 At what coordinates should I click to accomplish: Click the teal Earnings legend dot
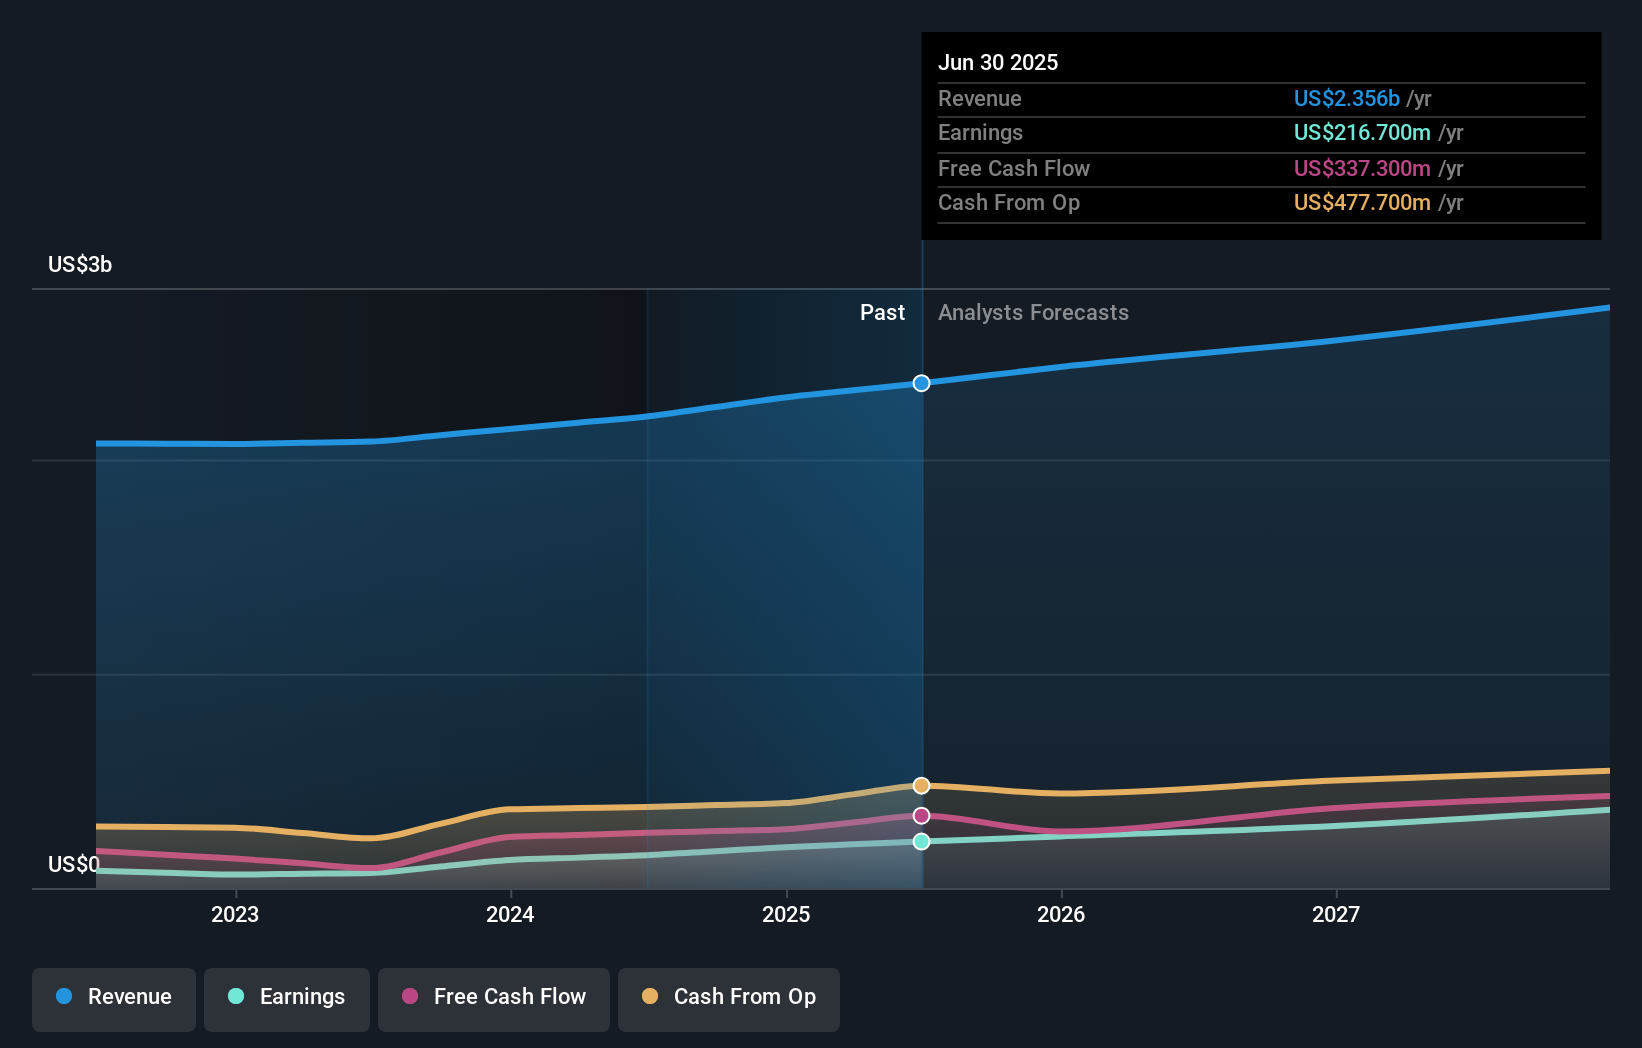[235, 997]
